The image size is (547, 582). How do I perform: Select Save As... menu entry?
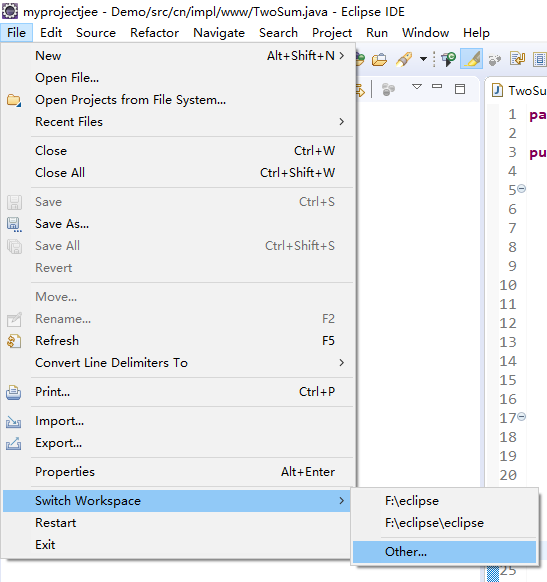point(177,224)
